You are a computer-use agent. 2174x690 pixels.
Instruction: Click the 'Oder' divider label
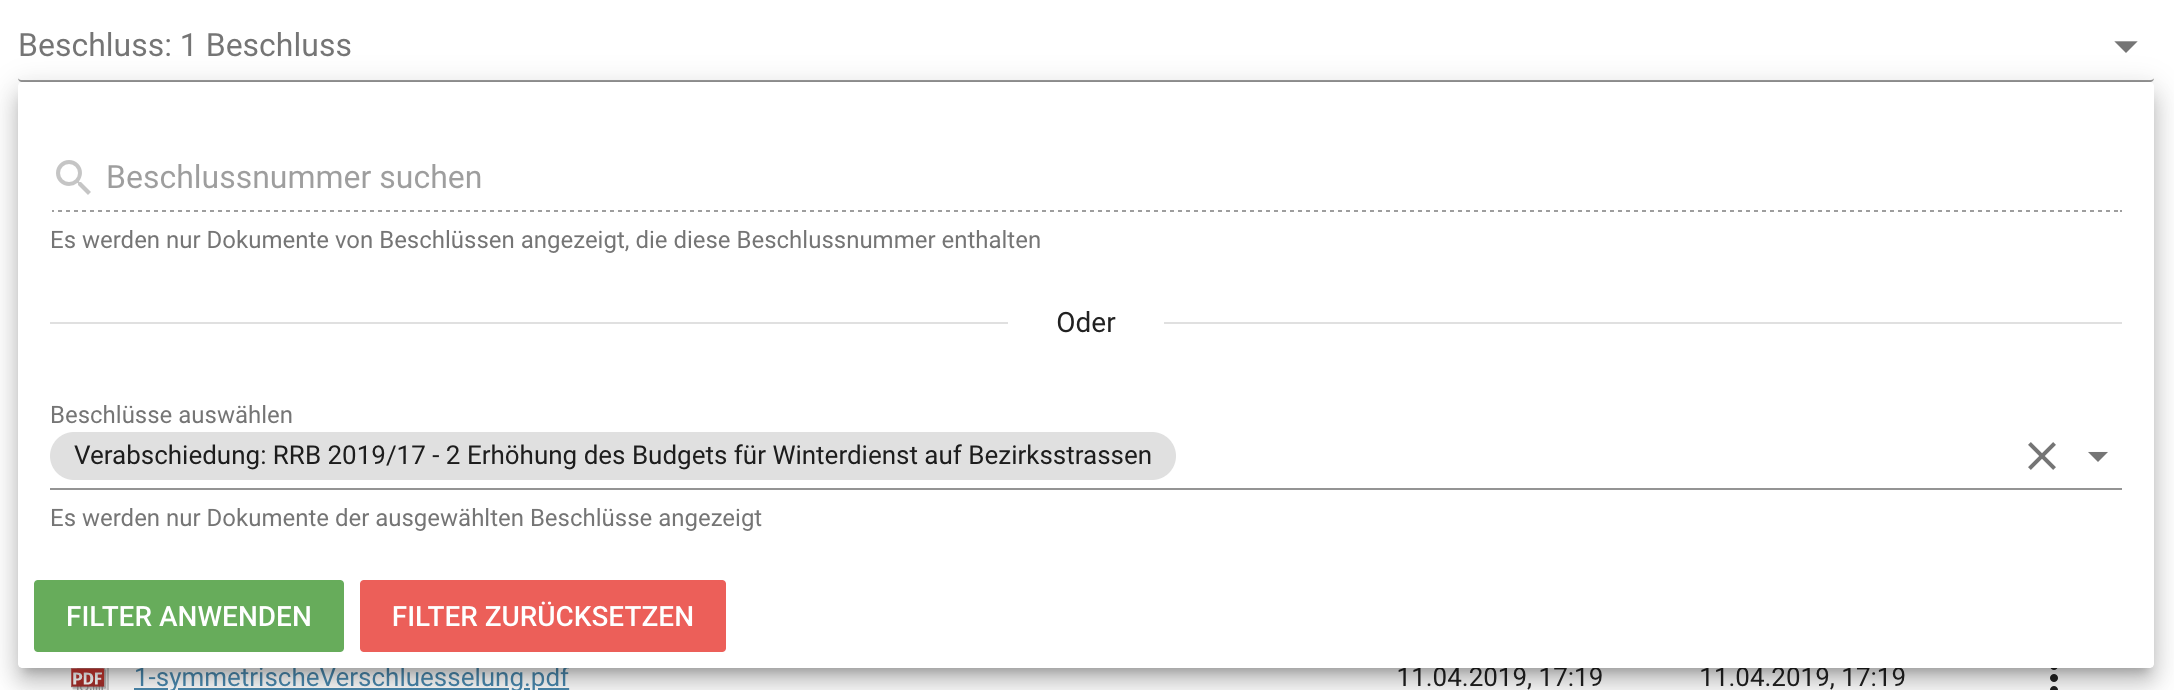[x=1085, y=323]
